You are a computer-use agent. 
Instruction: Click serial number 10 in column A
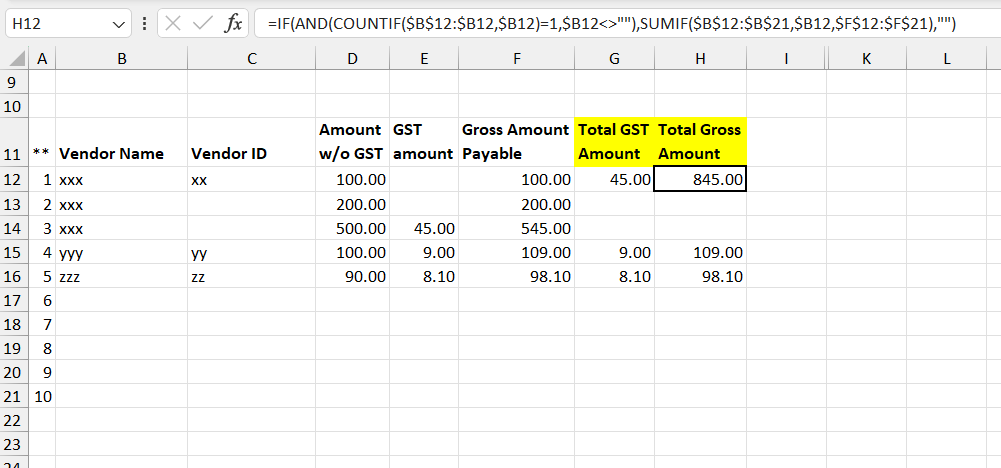42,396
